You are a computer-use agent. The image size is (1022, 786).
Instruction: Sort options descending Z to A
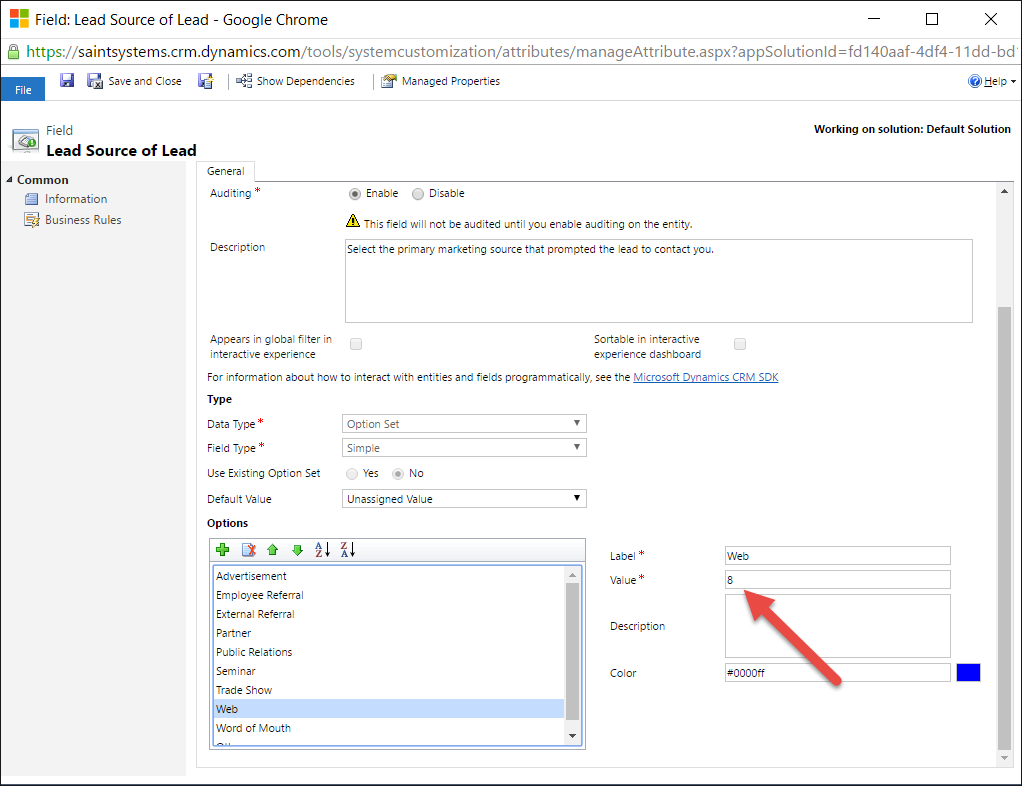[x=347, y=550]
